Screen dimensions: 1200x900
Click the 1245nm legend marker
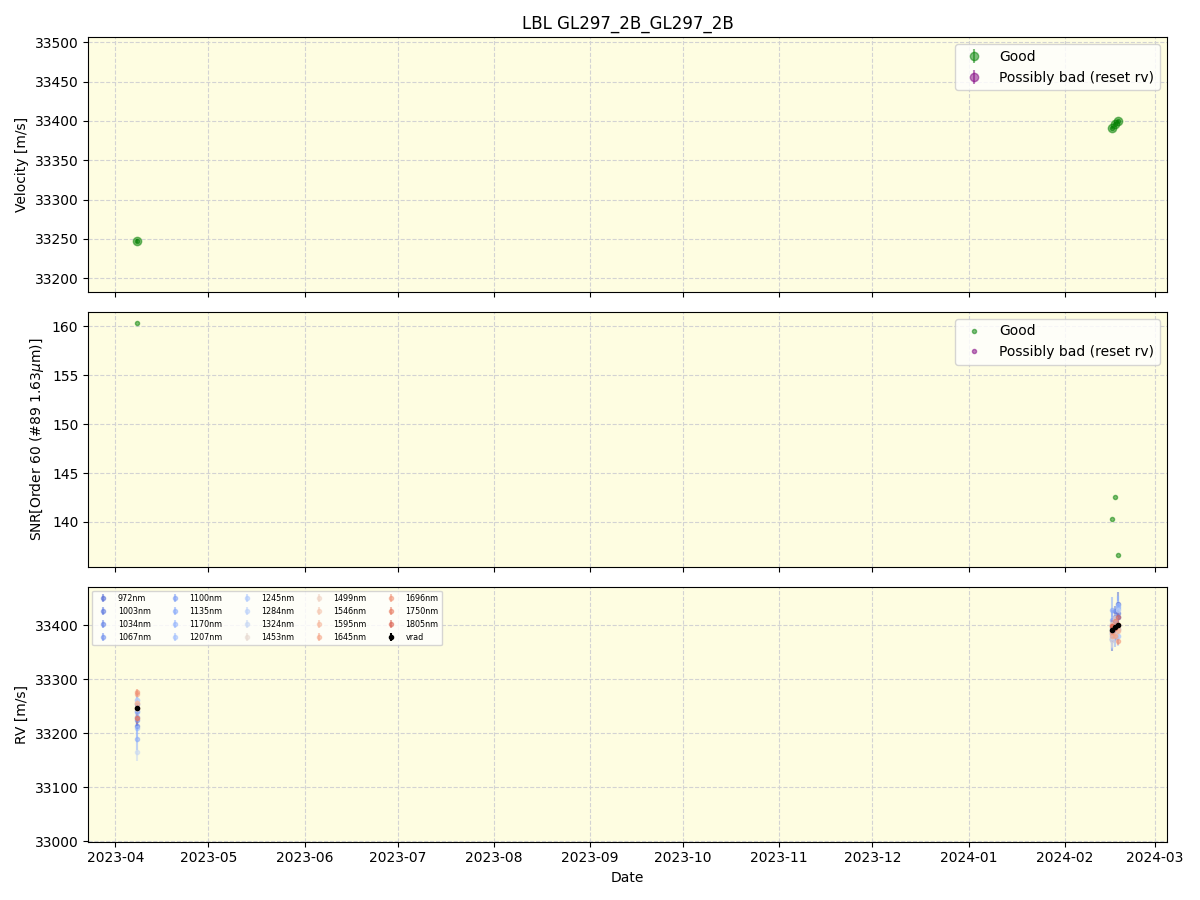[247, 598]
